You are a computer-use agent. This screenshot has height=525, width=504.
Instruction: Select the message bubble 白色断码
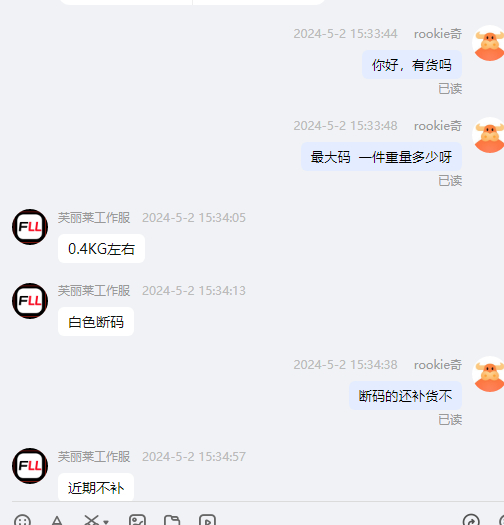tap(96, 321)
